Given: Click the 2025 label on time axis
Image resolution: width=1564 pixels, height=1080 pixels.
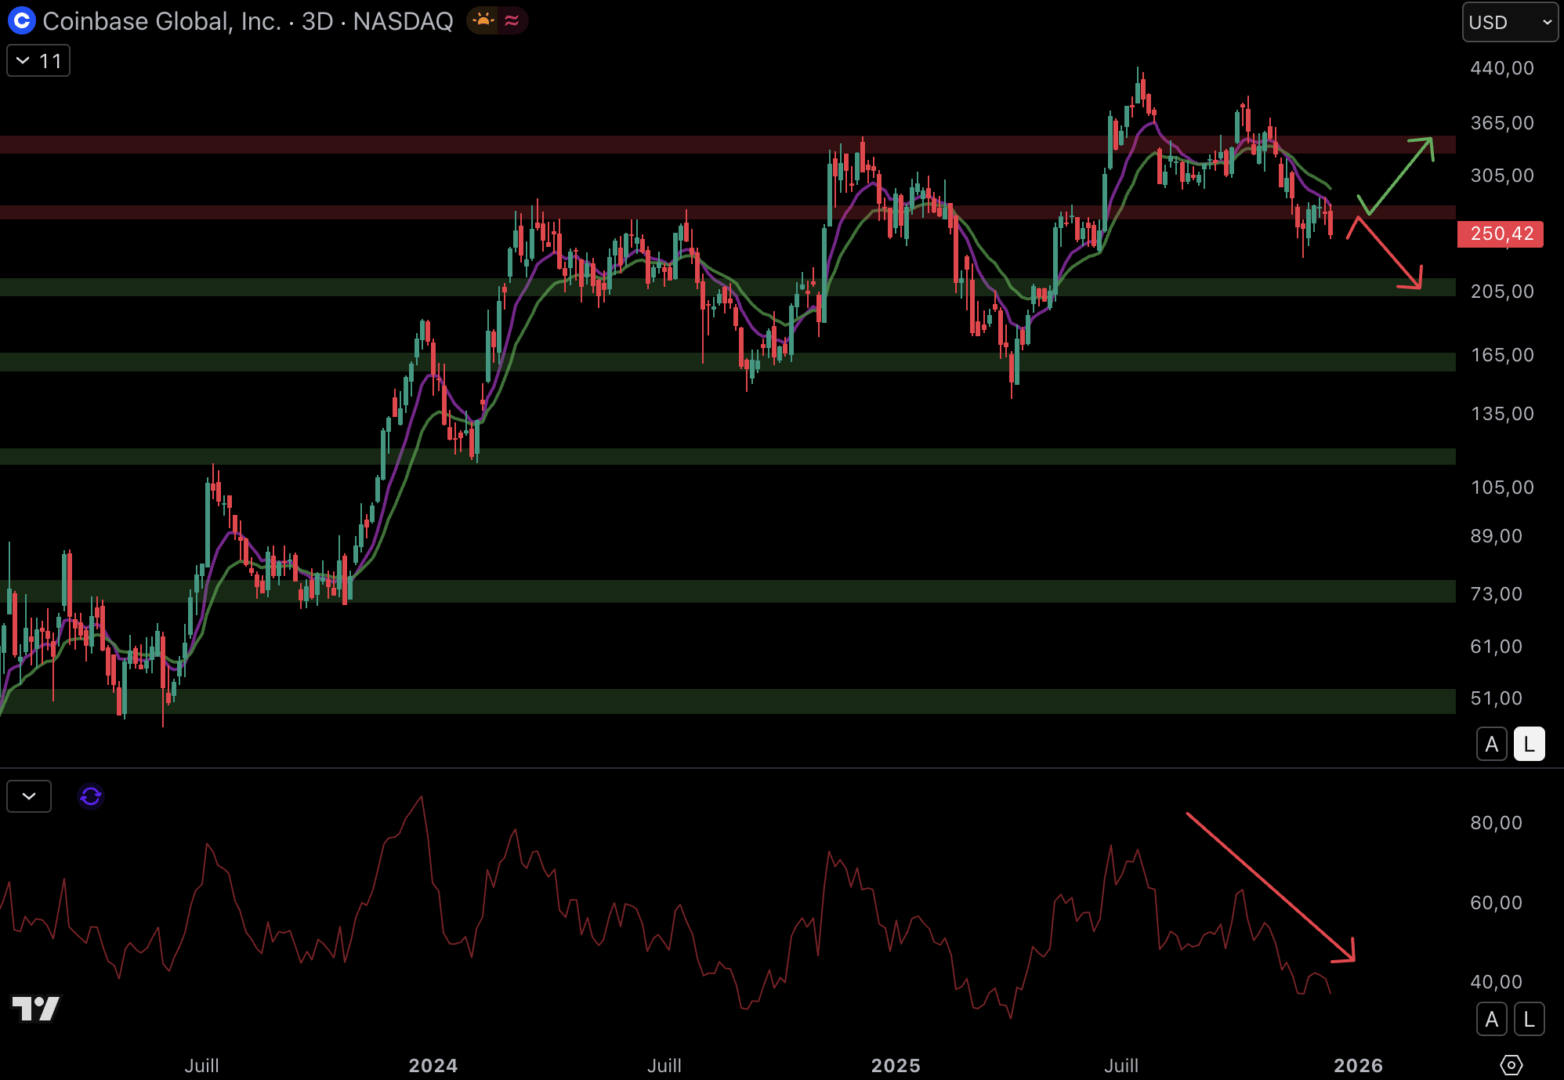Looking at the screenshot, I should (895, 1065).
